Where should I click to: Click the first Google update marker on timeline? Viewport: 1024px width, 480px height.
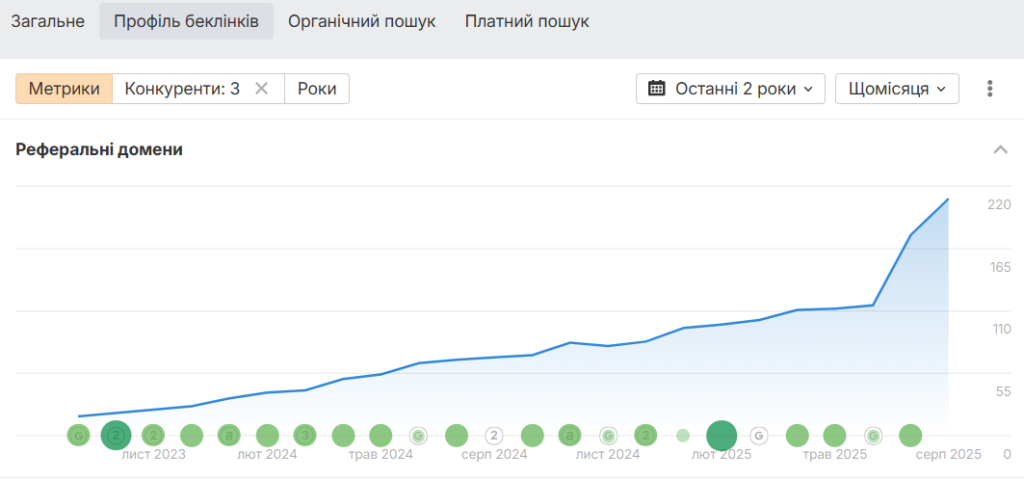click(x=78, y=435)
